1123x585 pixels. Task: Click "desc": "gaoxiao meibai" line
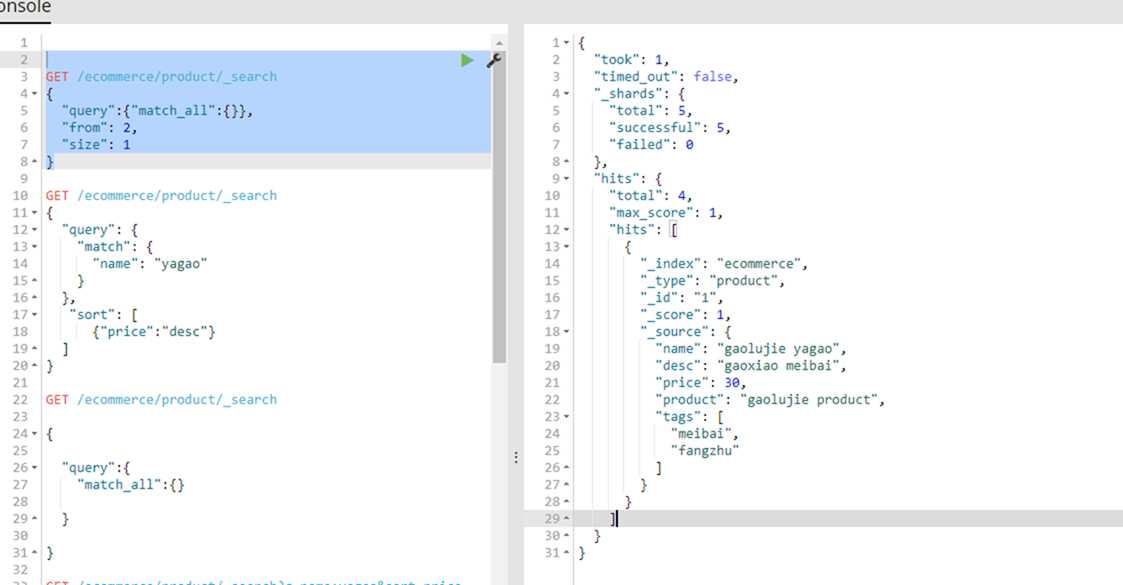[751, 366]
